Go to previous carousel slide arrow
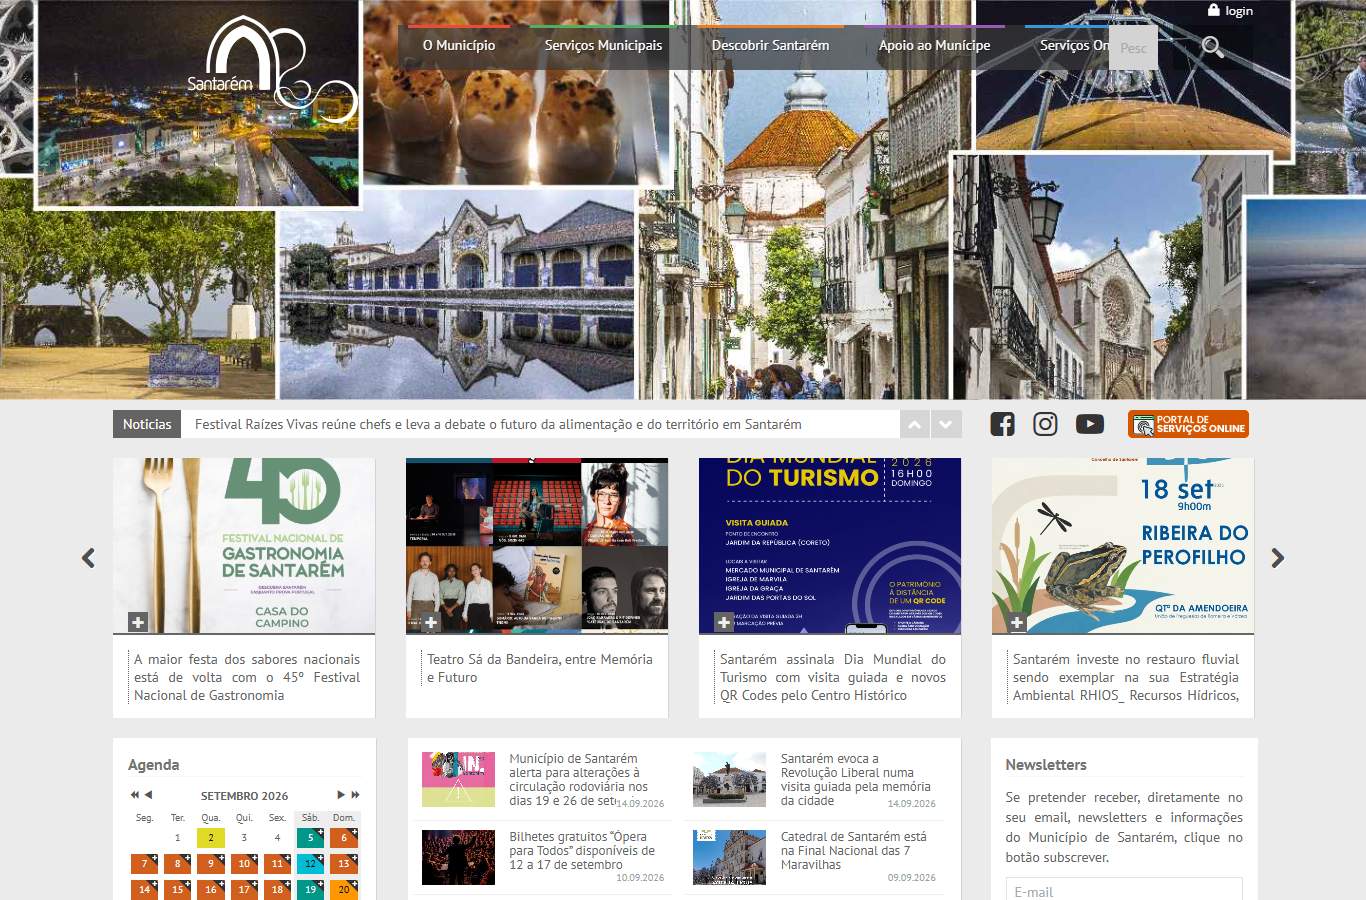Image resolution: width=1366 pixels, height=900 pixels. [88, 558]
